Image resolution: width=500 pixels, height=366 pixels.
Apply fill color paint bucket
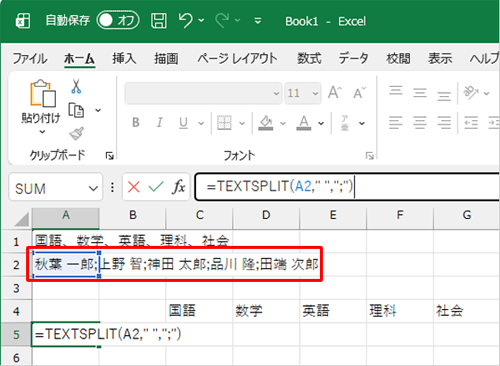click(x=266, y=123)
